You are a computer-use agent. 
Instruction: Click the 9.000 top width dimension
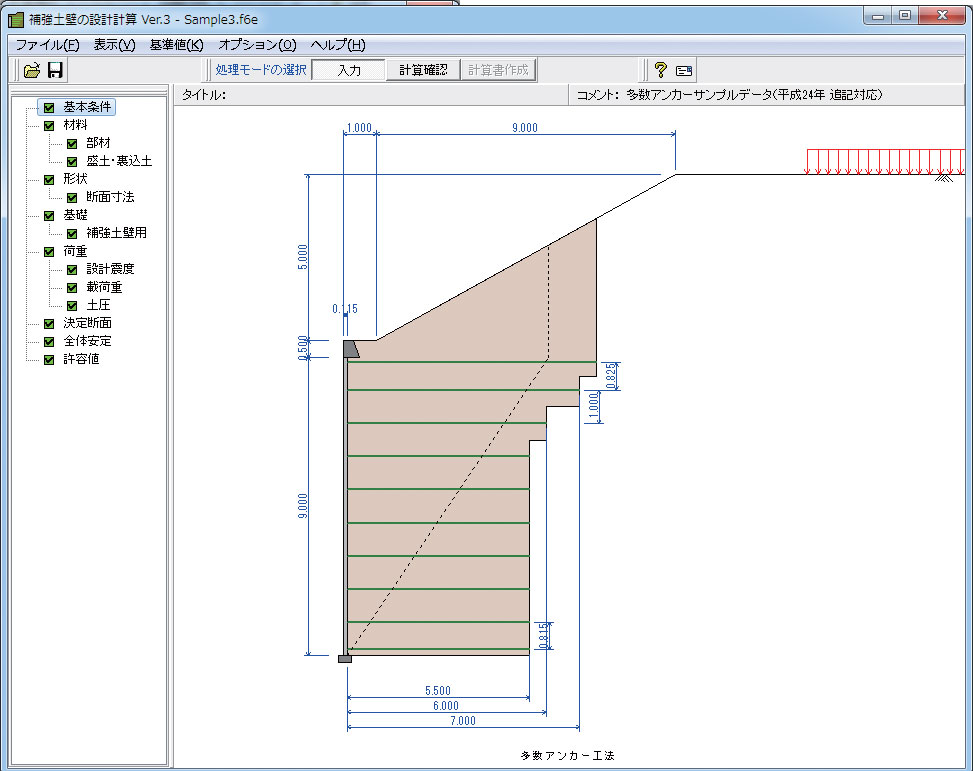tap(525, 128)
